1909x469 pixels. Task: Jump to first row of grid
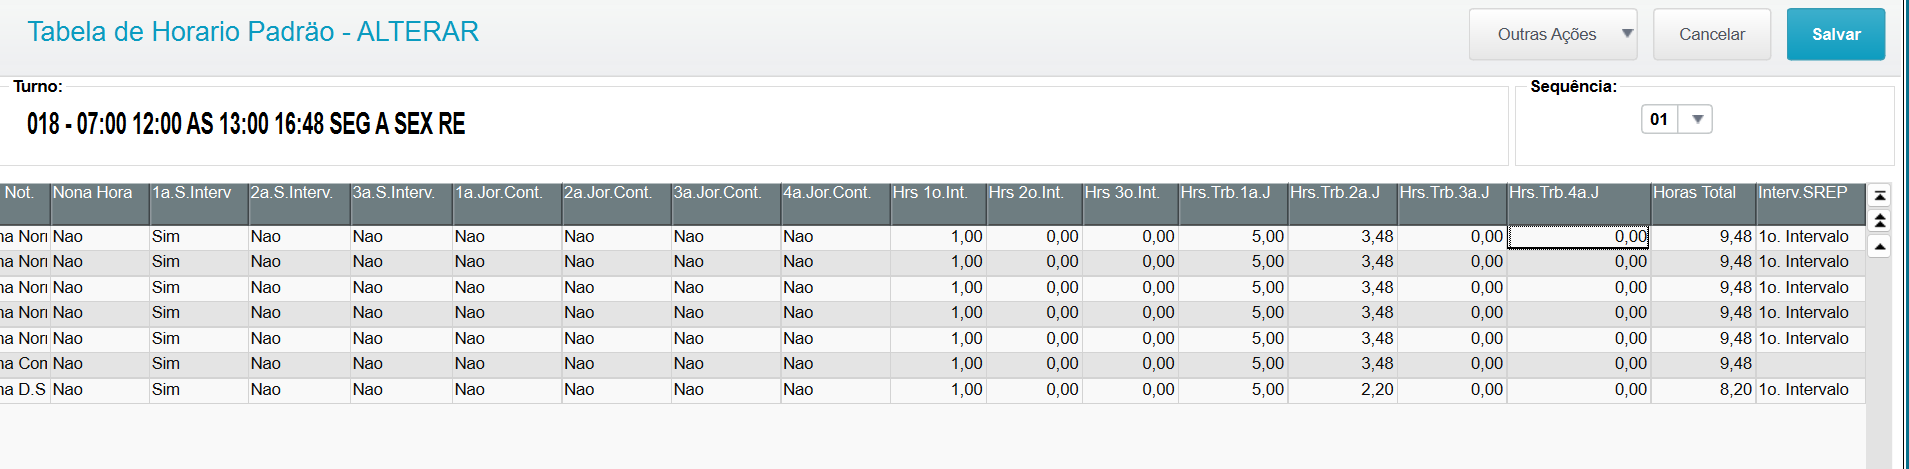coord(1879,196)
